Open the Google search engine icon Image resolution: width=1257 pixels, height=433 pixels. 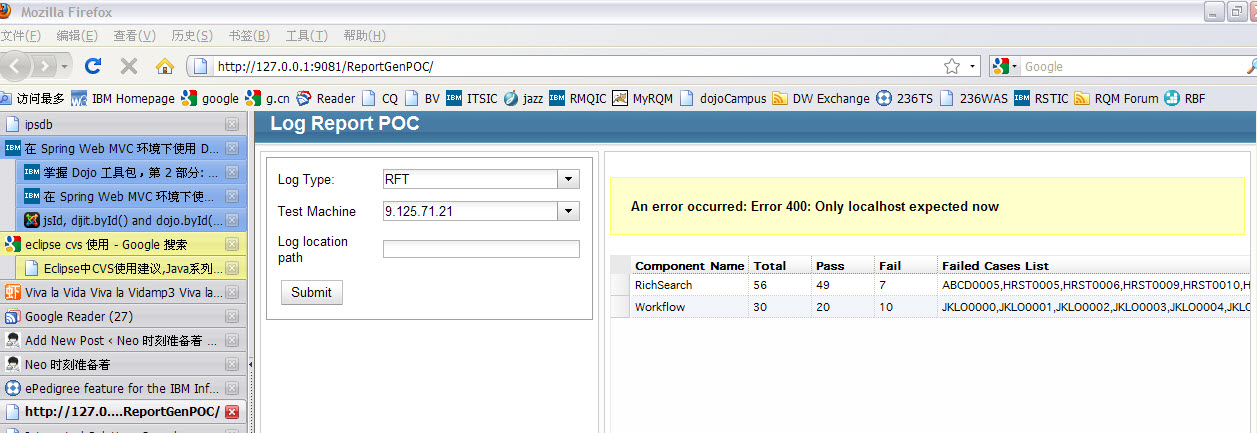pyautogui.click(x=1003, y=66)
